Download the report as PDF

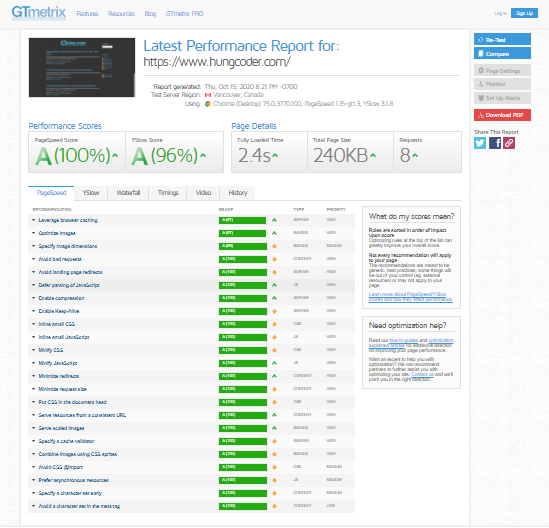[502, 115]
